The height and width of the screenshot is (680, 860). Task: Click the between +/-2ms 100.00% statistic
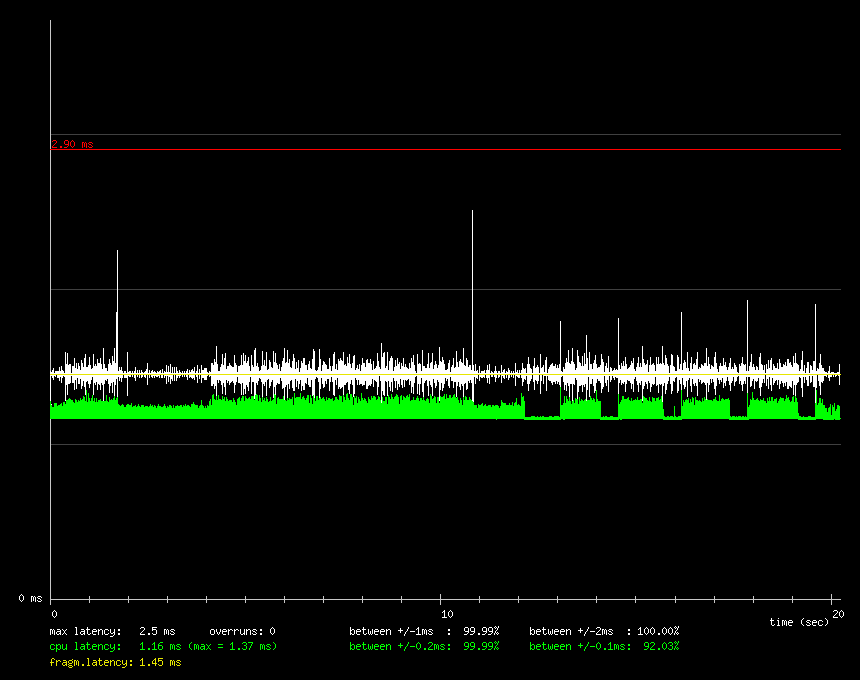604,631
